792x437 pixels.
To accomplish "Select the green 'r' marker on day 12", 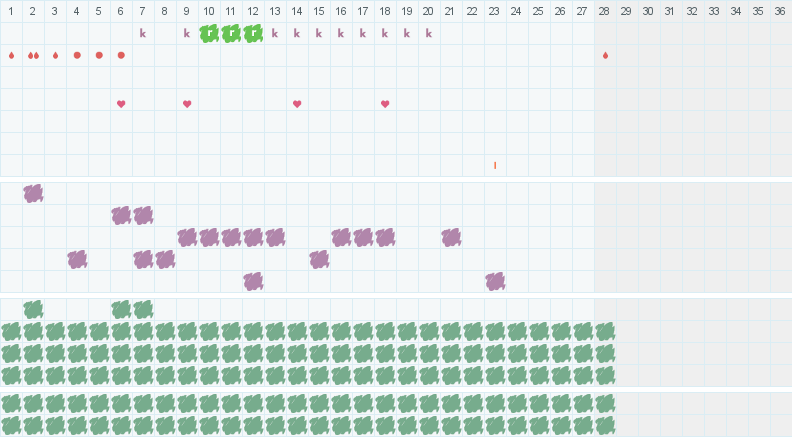I will [253, 33].
